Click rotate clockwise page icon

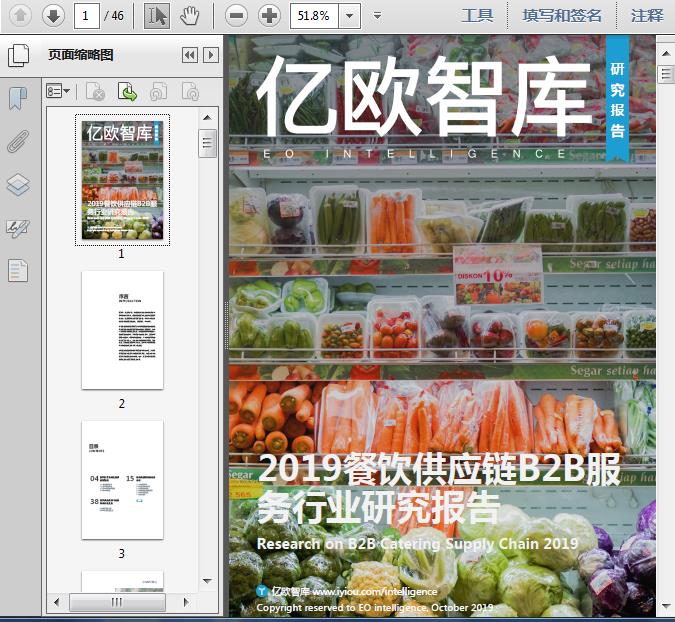[x=190, y=91]
